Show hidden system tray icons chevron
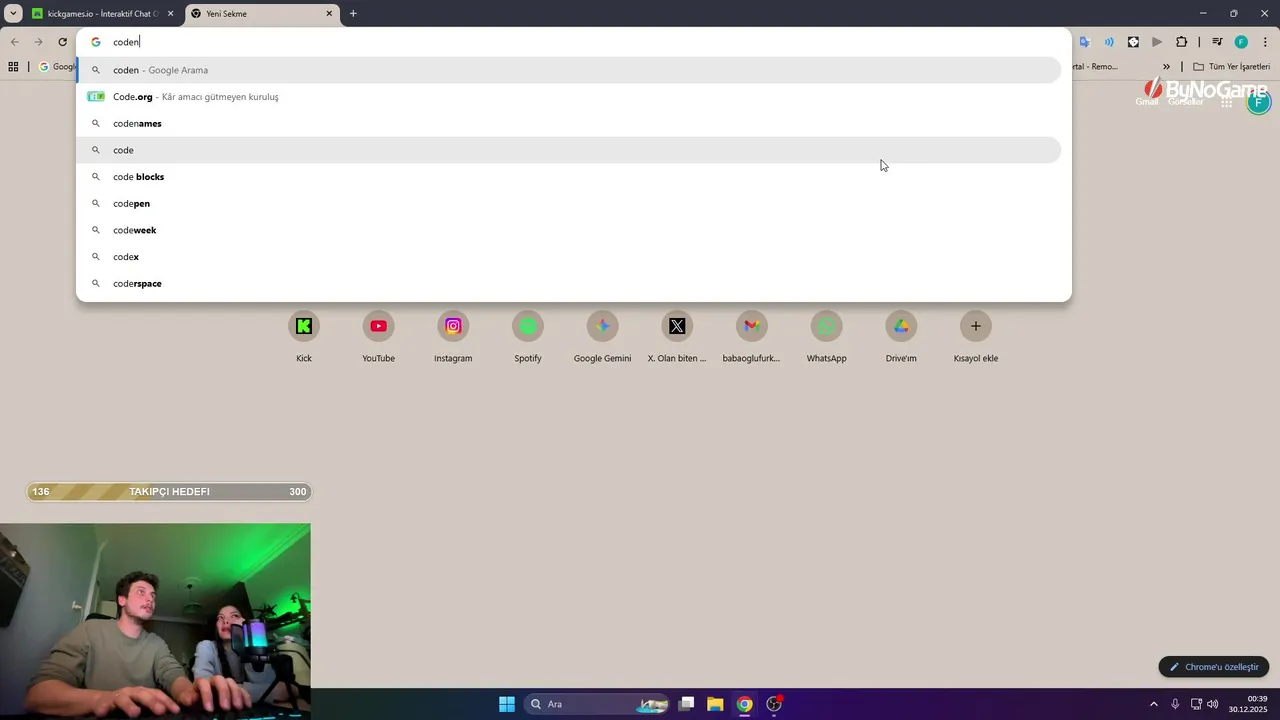The width and height of the screenshot is (1280, 720). [1153, 704]
